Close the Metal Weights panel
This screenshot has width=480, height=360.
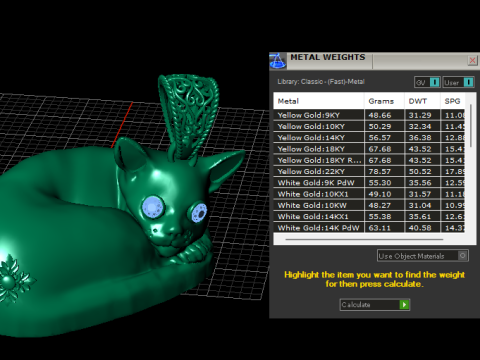point(472,60)
